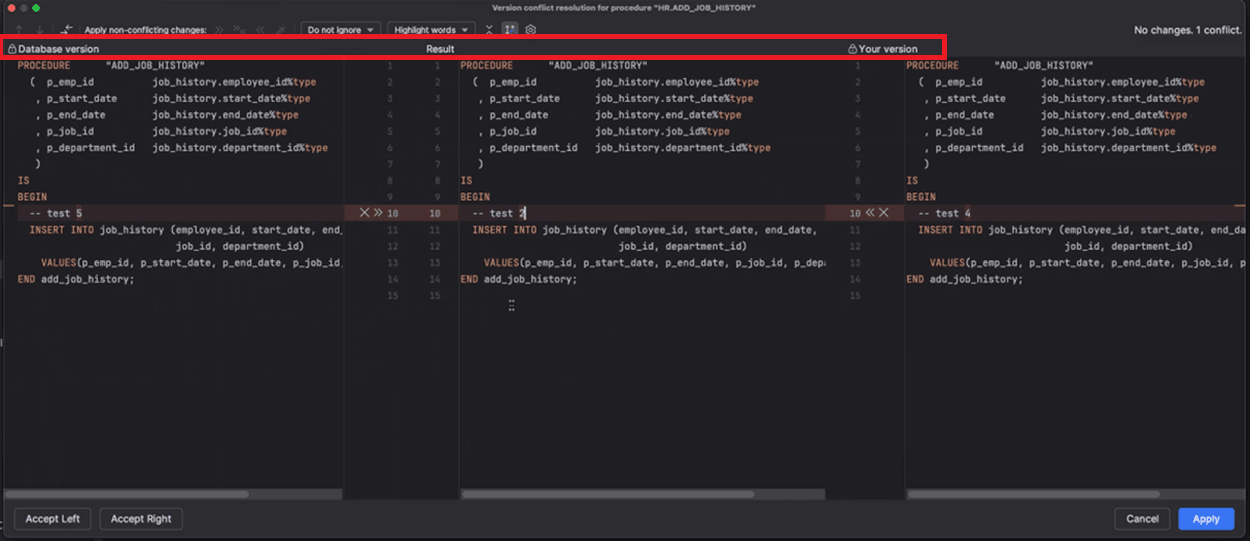Ignore the left change with X

pos(364,213)
